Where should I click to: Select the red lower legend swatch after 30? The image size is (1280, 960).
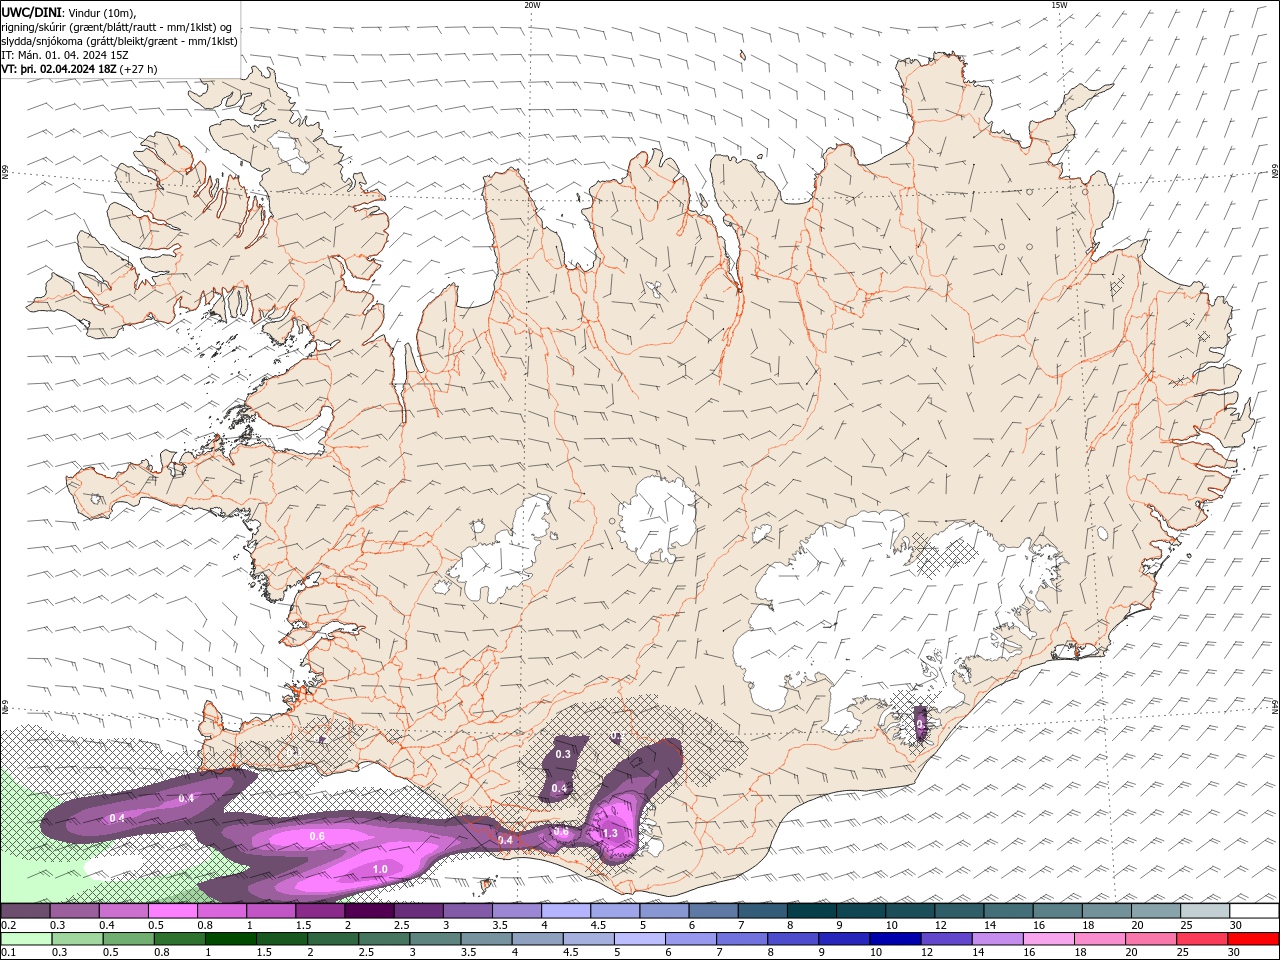click(1254, 939)
